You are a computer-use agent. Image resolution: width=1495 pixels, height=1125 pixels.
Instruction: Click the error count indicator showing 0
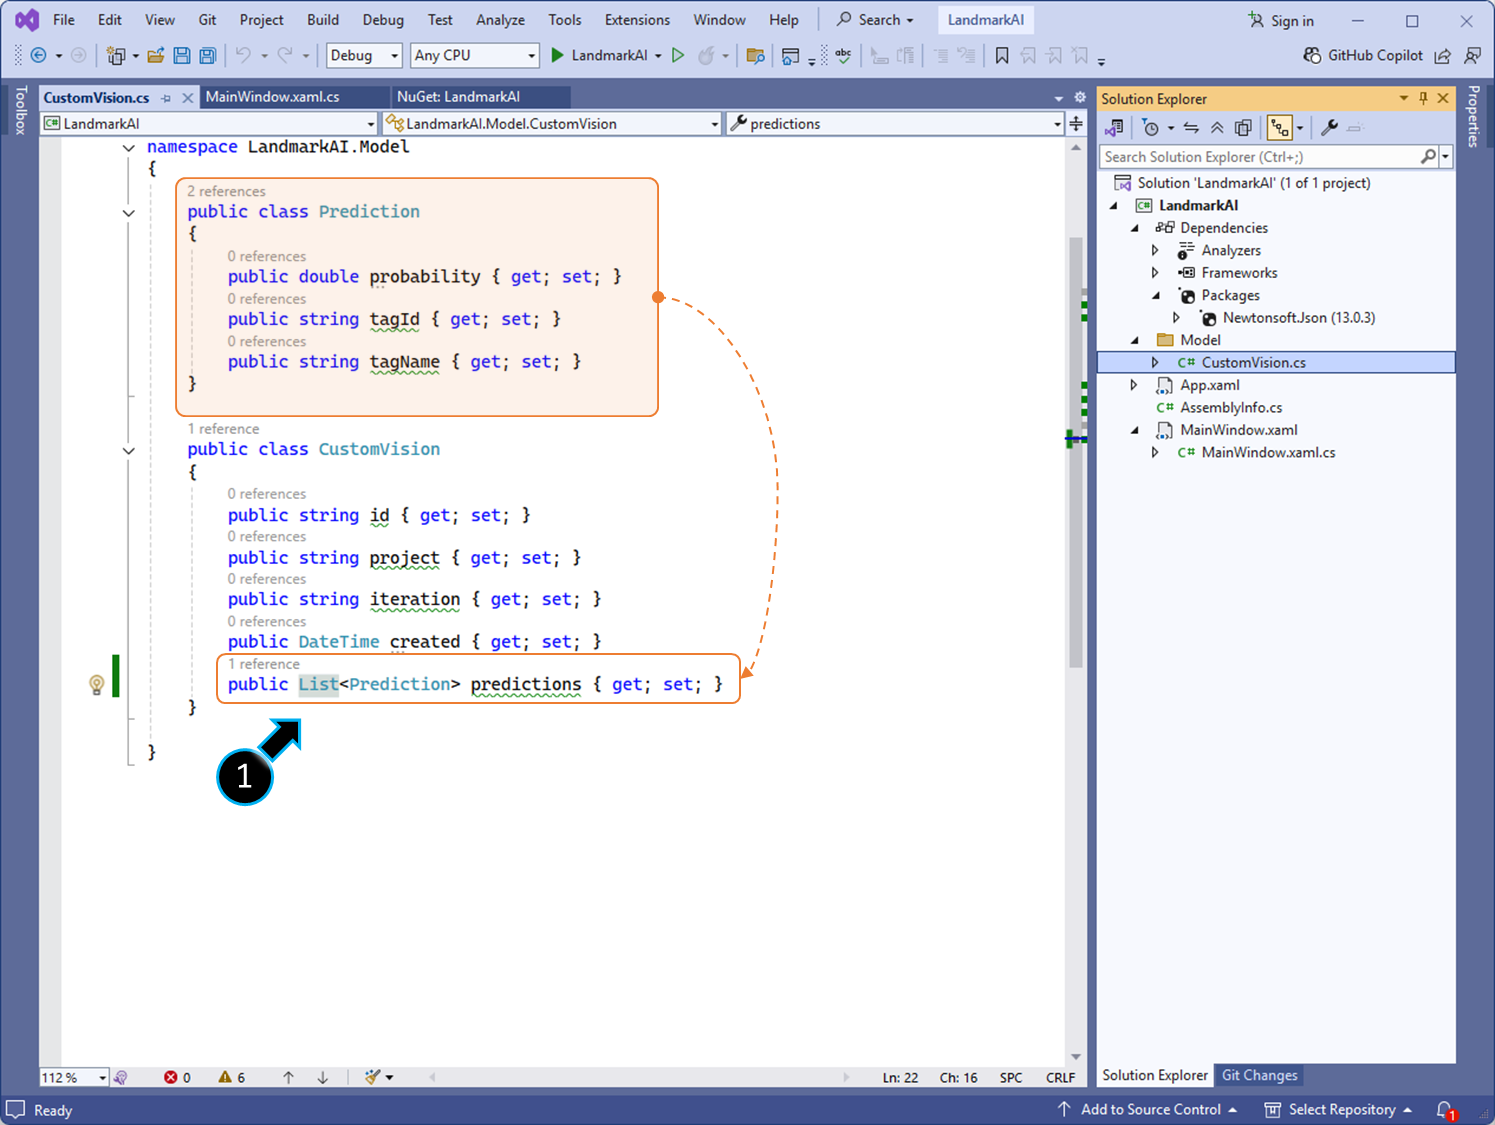177,1077
